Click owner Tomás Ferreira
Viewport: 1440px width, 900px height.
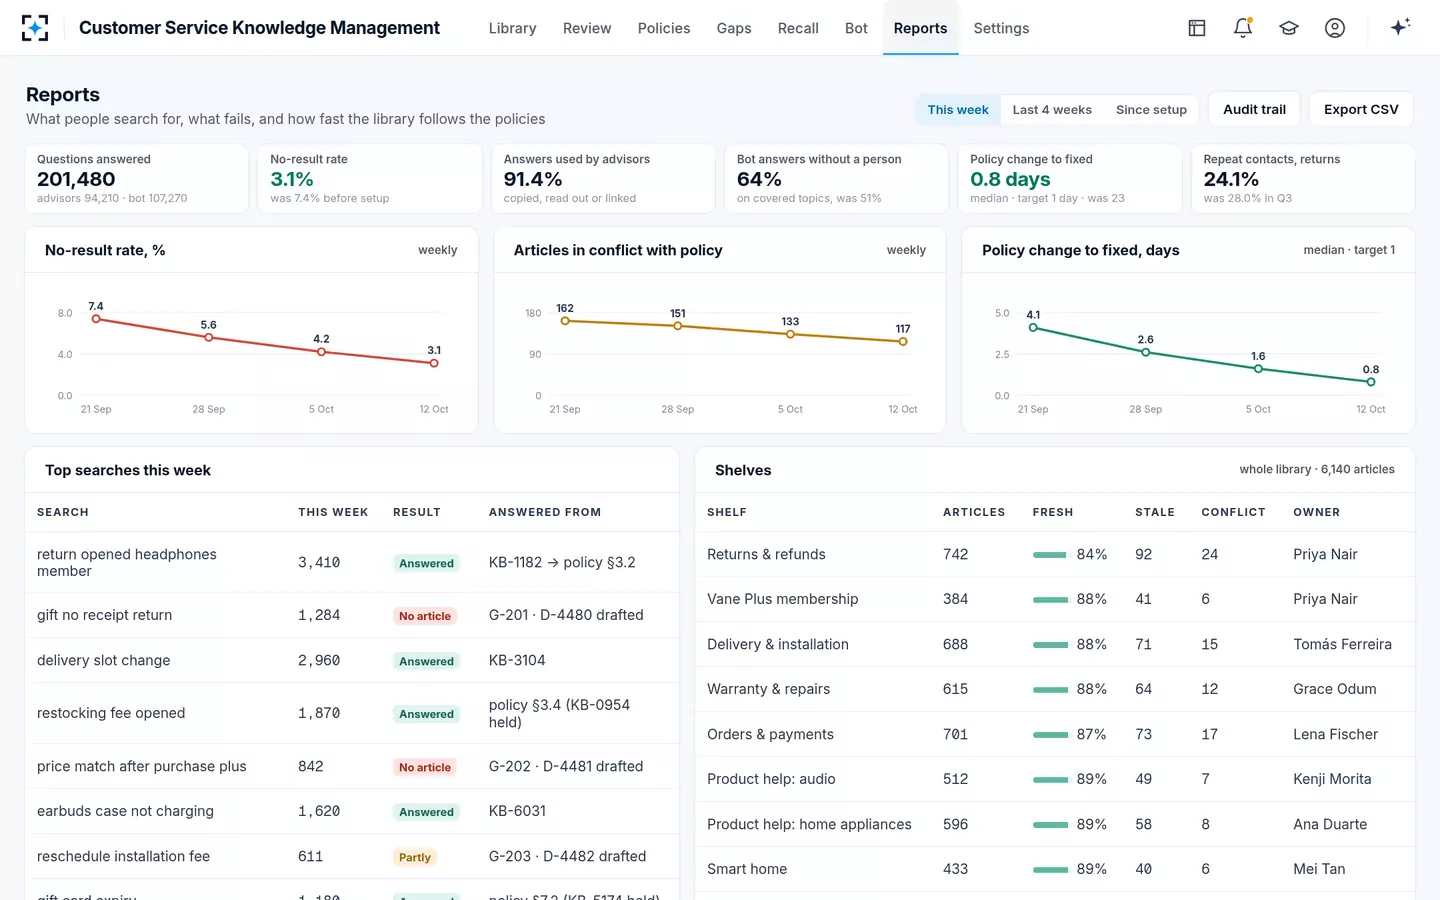point(1342,644)
